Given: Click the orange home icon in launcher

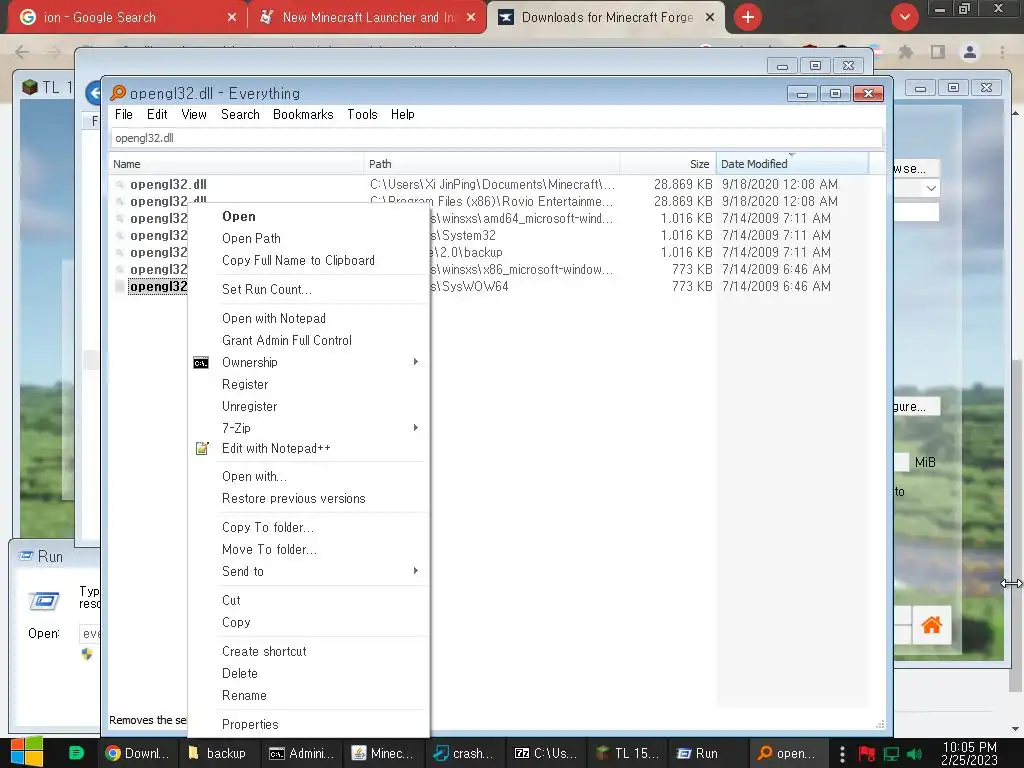Looking at the screenshot, I should click(932, 625).
